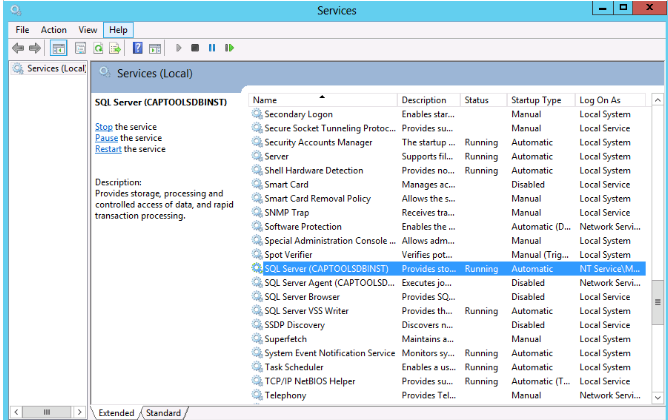This screenshot has width=668, height=420.
Task: Click the Pause Service icon
Action: pyautogui.click(x=212, y=48)
